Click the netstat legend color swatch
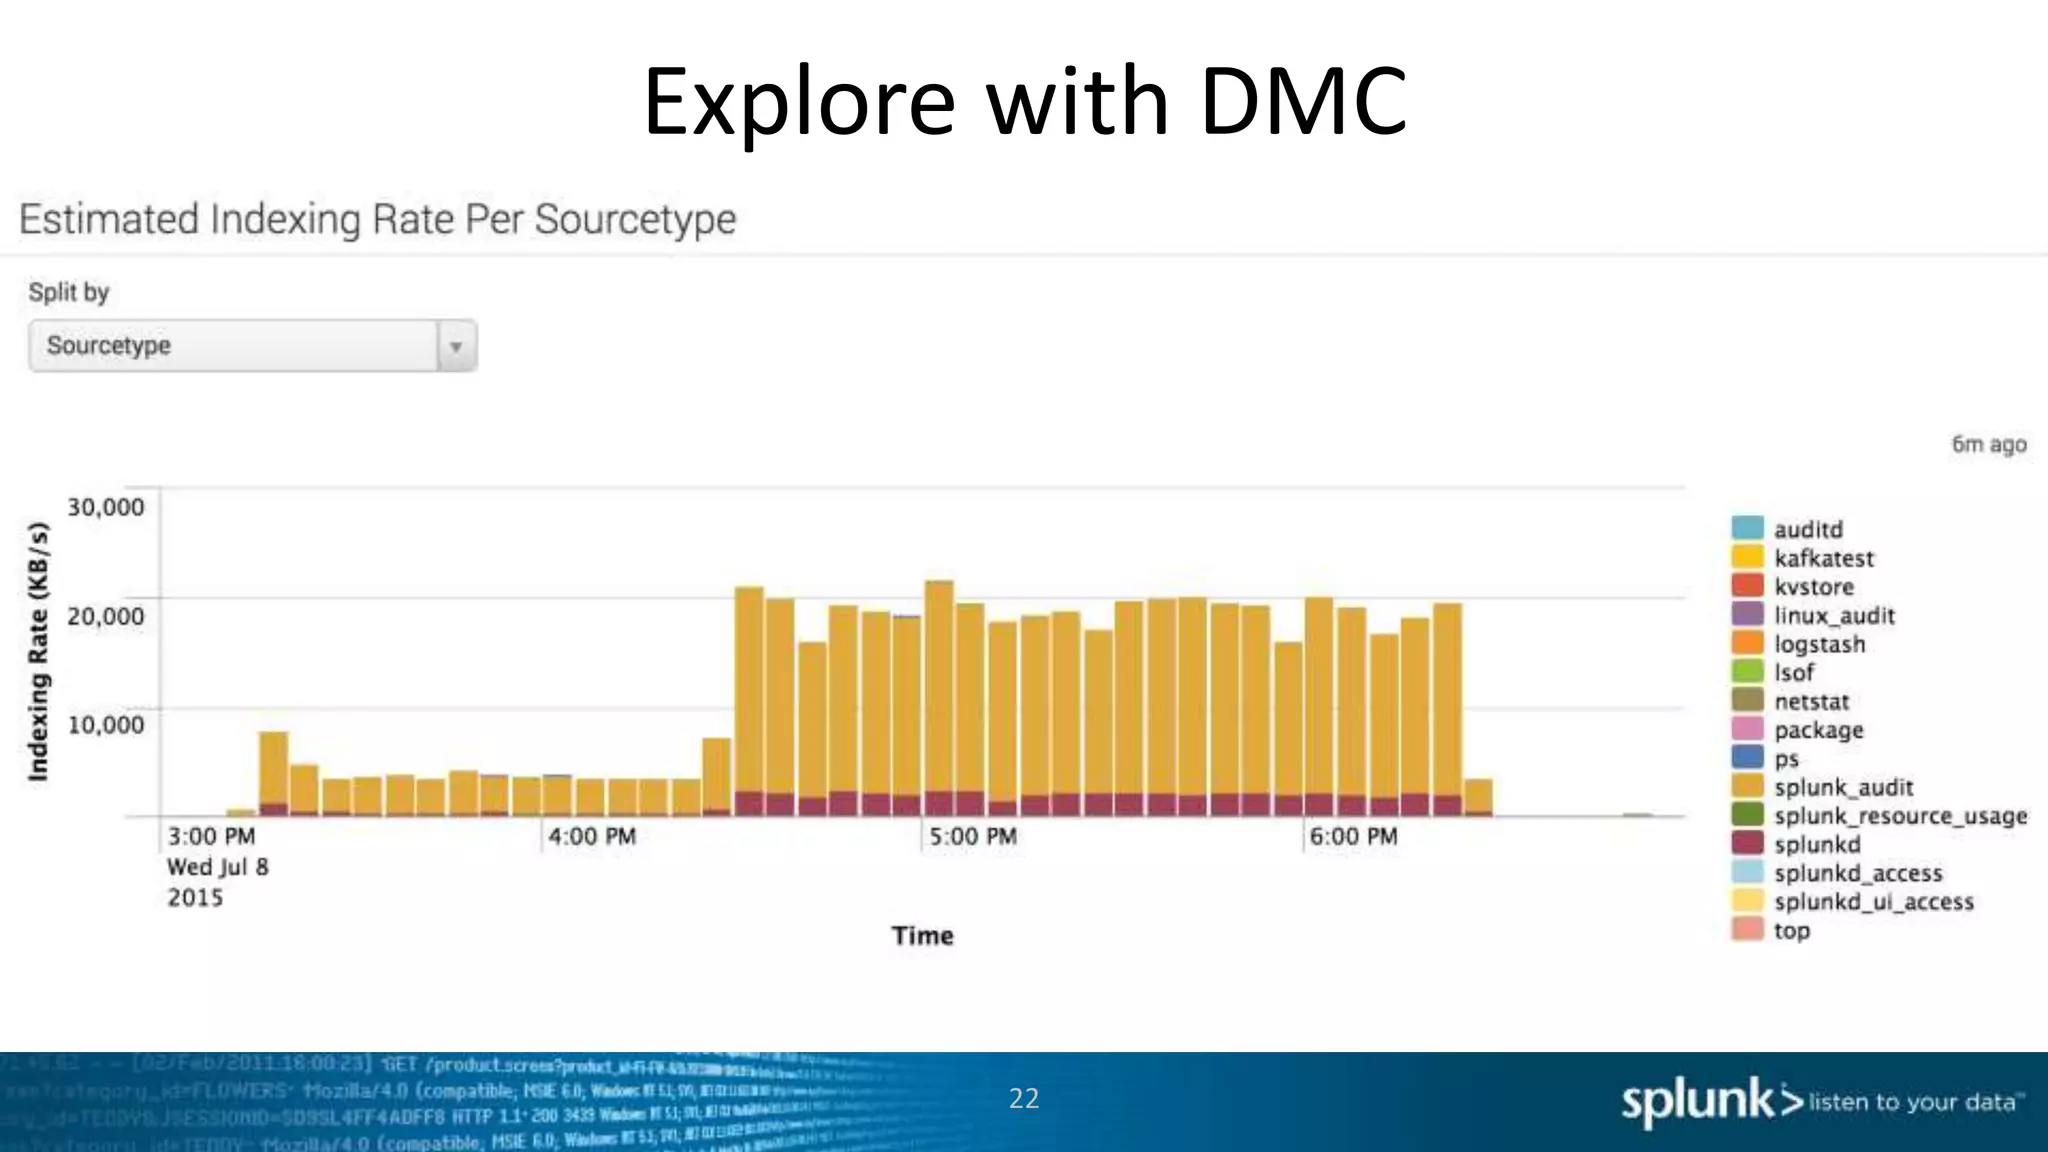This screenshot has width=2048, height=1152. point(1747,700)
